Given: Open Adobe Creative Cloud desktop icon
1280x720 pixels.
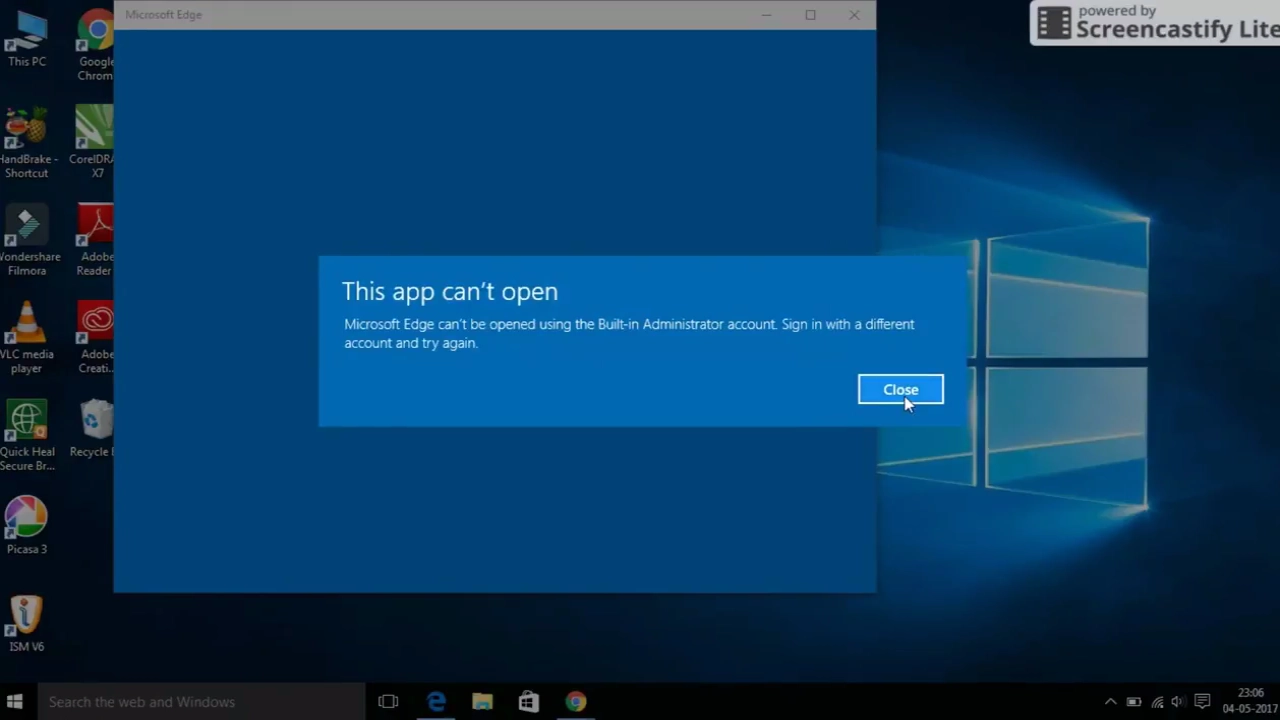Looking at the screenshot, I should (96, 338).
